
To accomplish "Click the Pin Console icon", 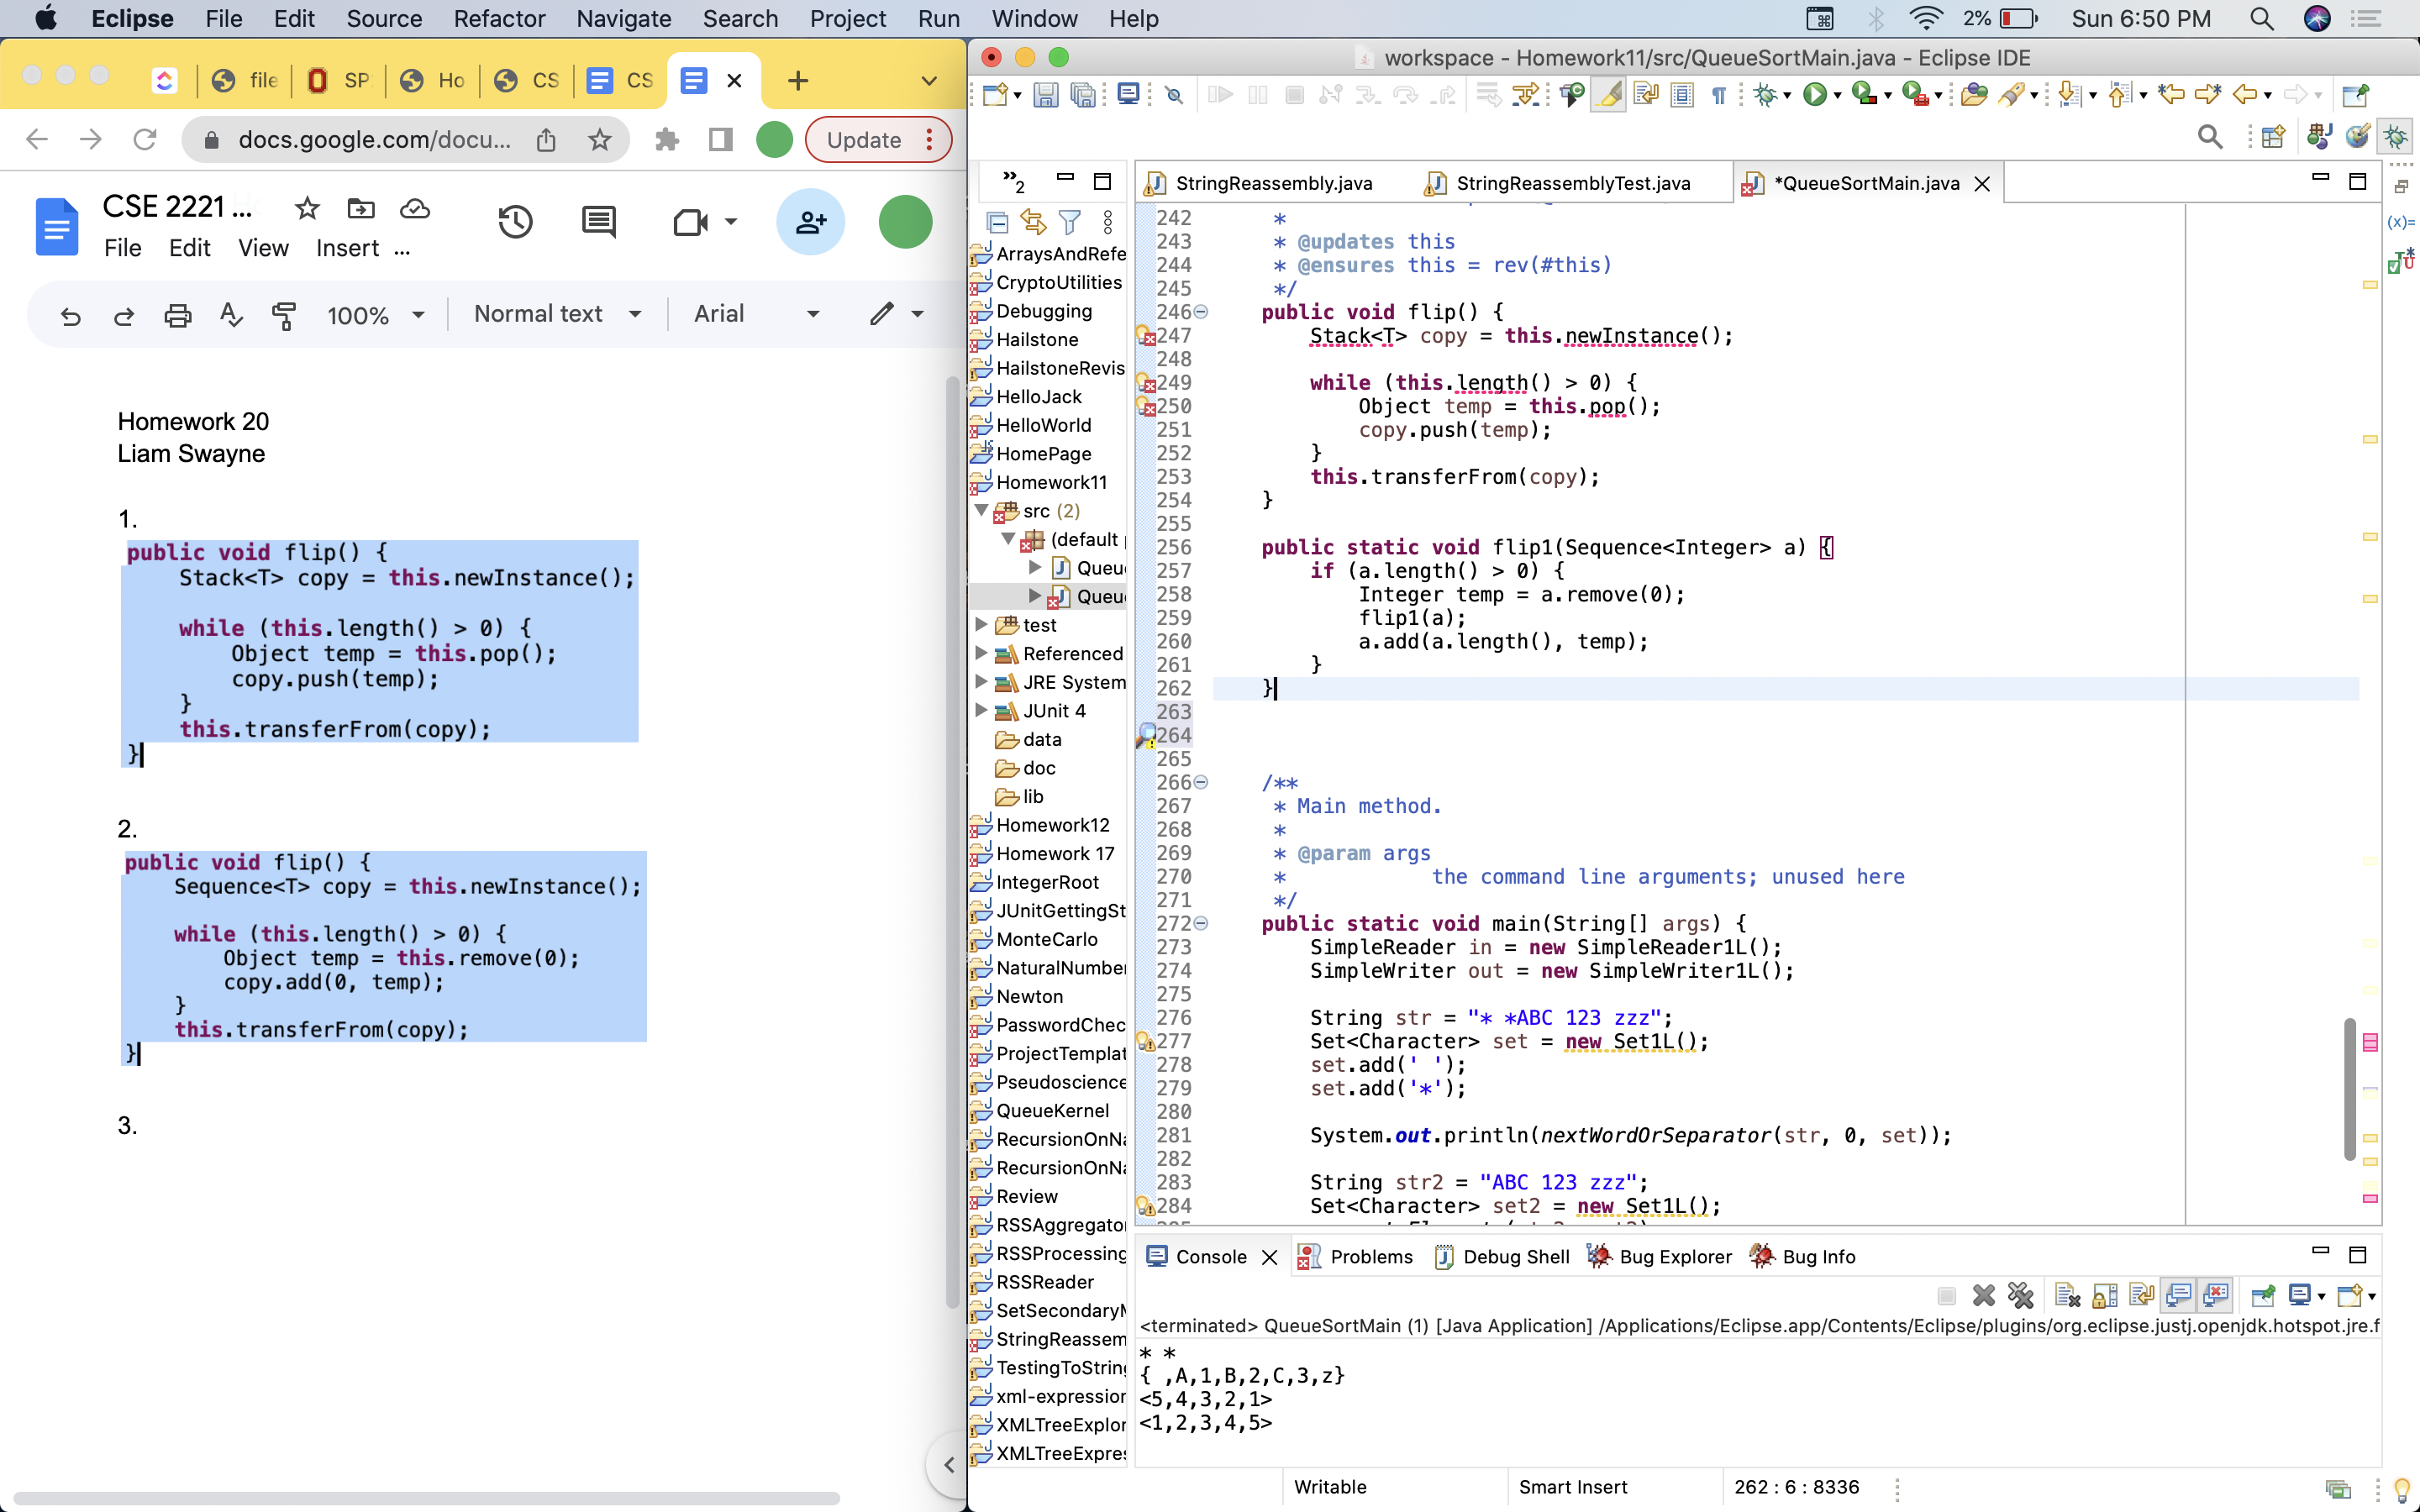I will coord(2262,1296).
